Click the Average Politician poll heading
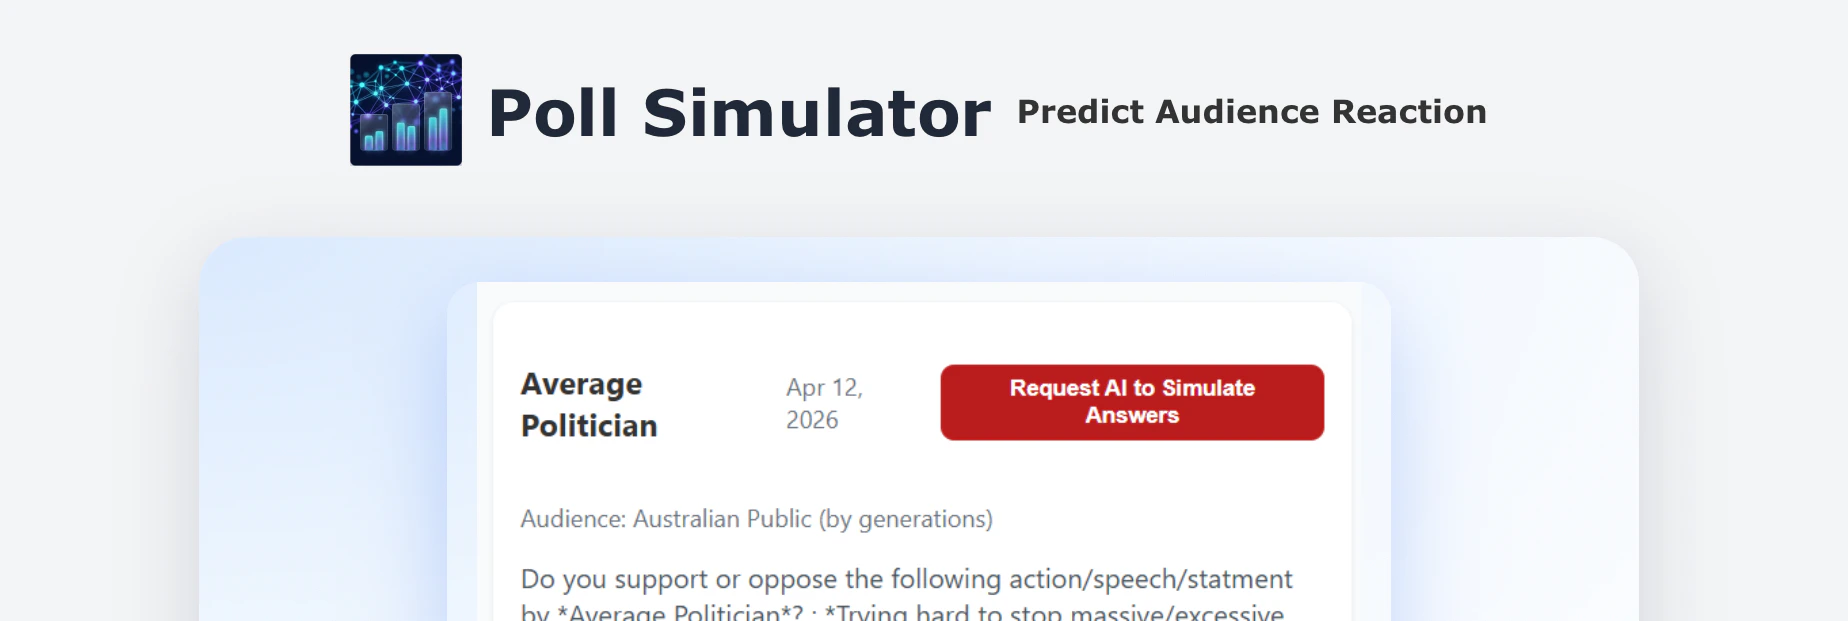 [588, 404]
